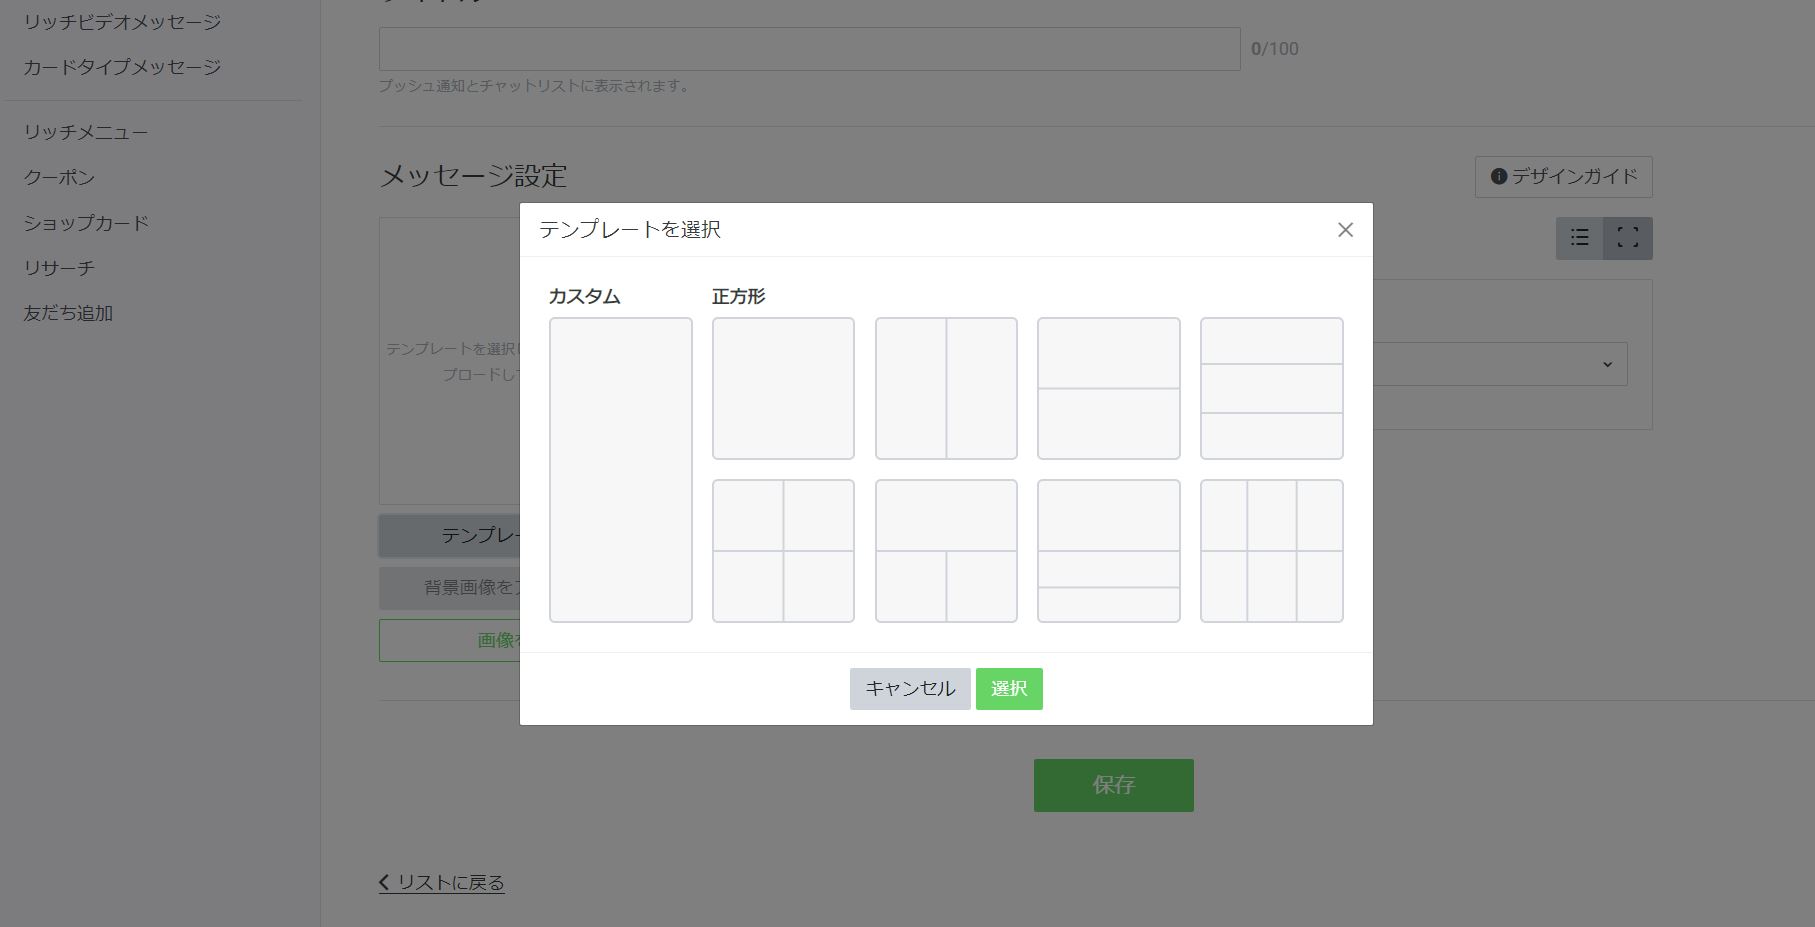The image size is (1815, 927).
Task: Open リッチメニュー in the sidebar
Action: [86, 132]
